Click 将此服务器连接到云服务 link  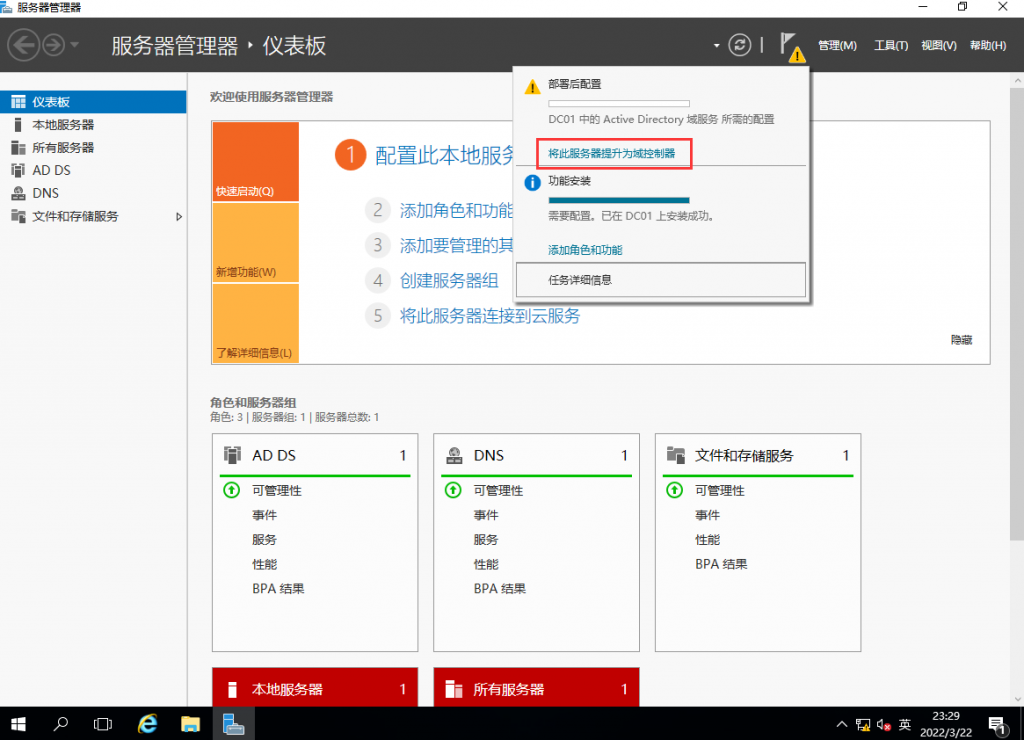[x=490, y=316]
